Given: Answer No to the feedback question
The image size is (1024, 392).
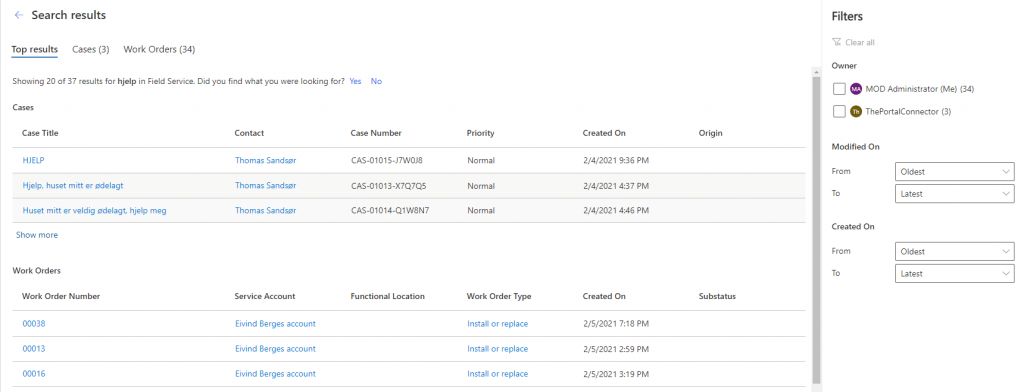Looking at the screenshot, I should (376, 81).
